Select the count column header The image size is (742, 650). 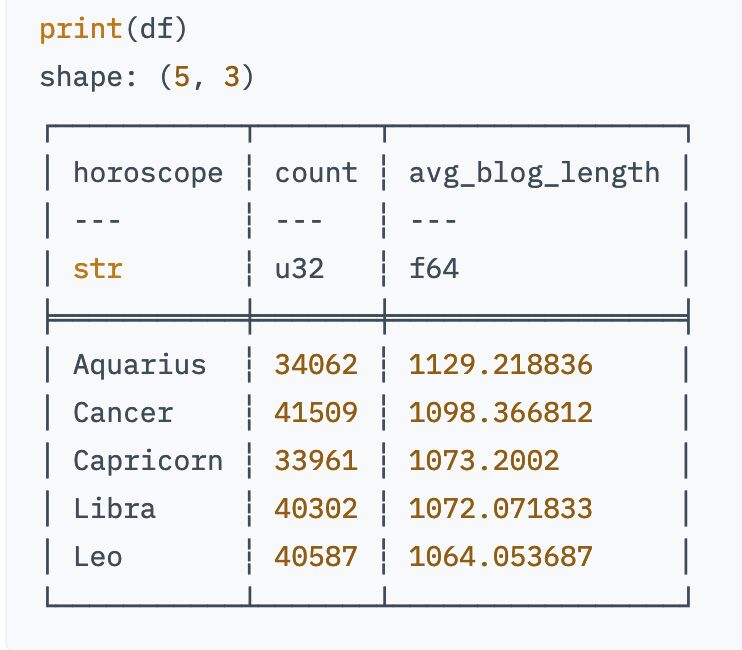315,173
